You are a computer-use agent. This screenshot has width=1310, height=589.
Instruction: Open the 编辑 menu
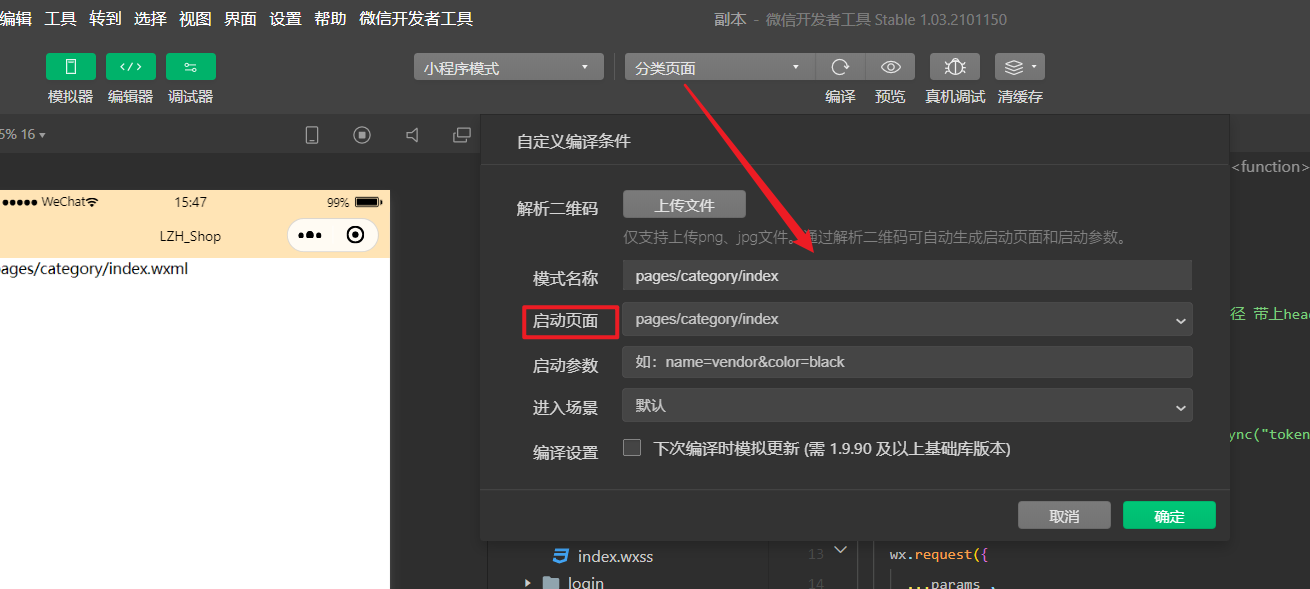(16, 19)
